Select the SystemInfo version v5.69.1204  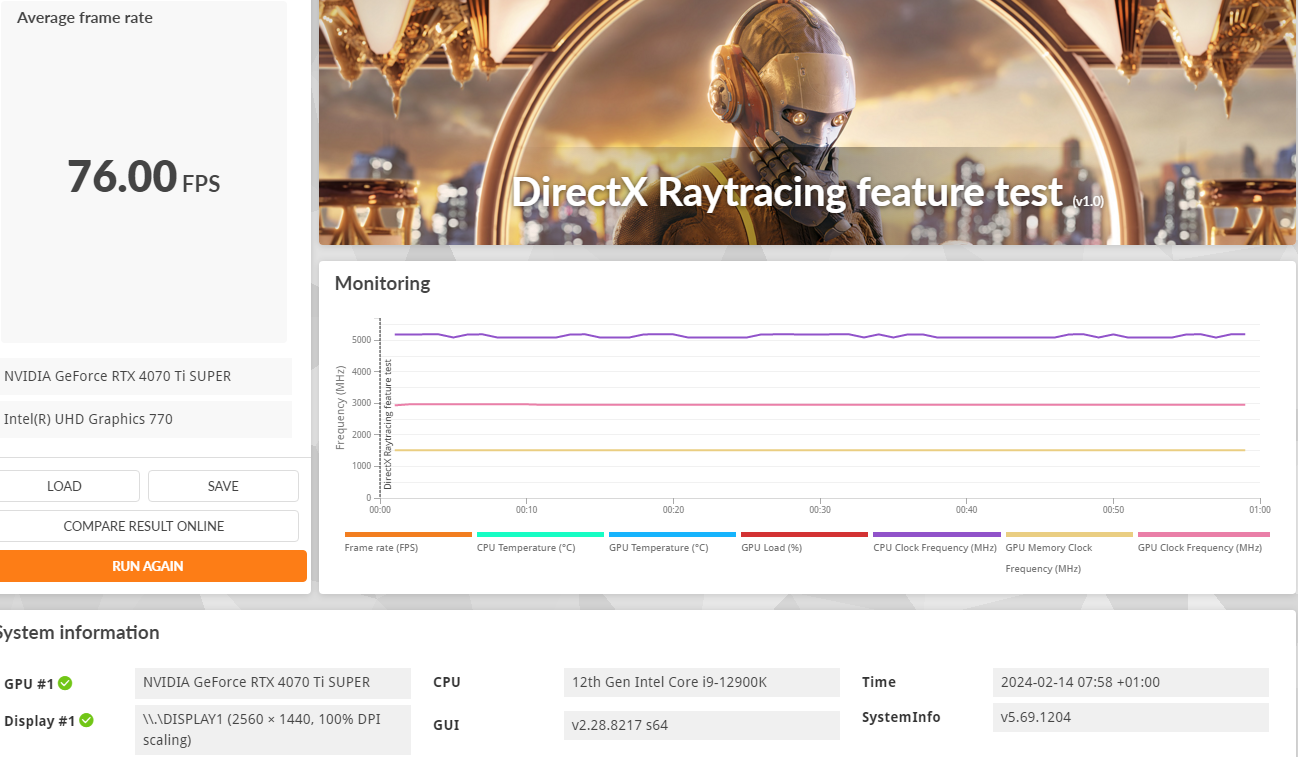[x=1131, y=717]
